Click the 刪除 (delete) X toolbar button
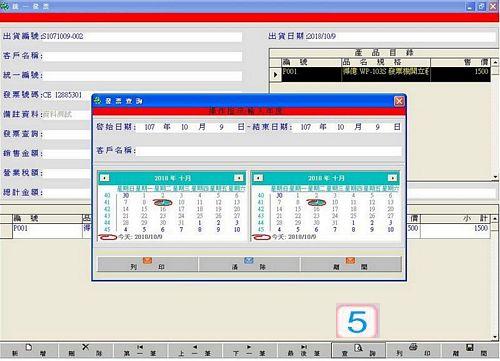500x361 pixels. 85,350
